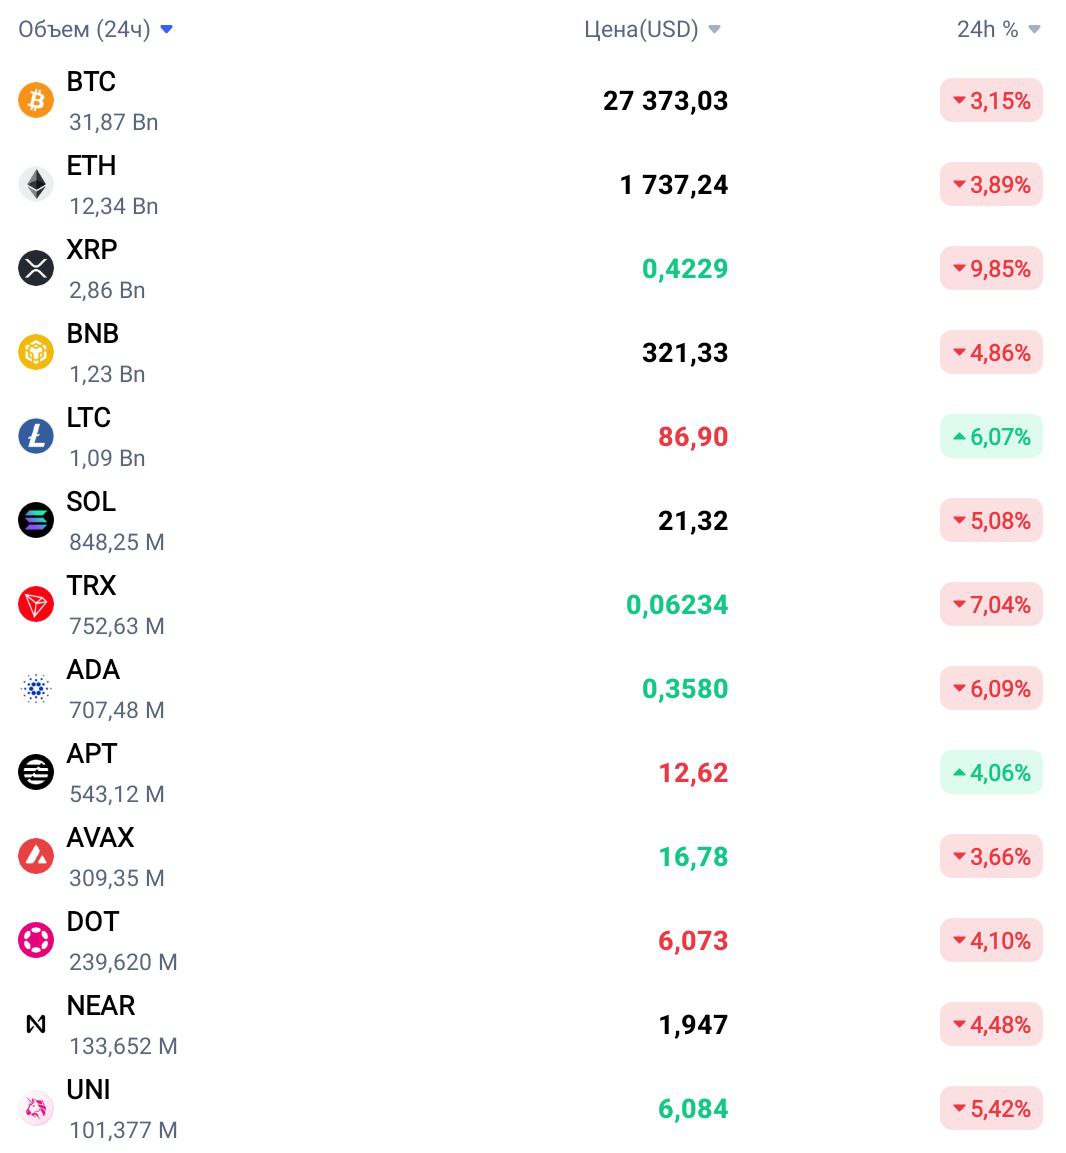The height and width of the screenshot is (1153, 1066).
Task: Select the BNB coin logo
Action: point(36,352)
